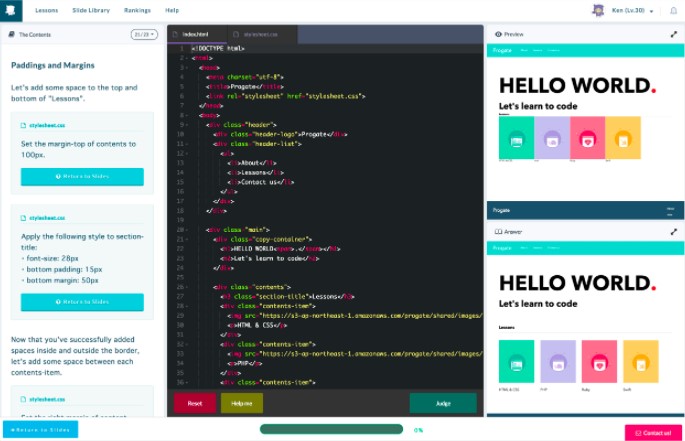Click the book icon beside Answer

click(x=498, y=231)
